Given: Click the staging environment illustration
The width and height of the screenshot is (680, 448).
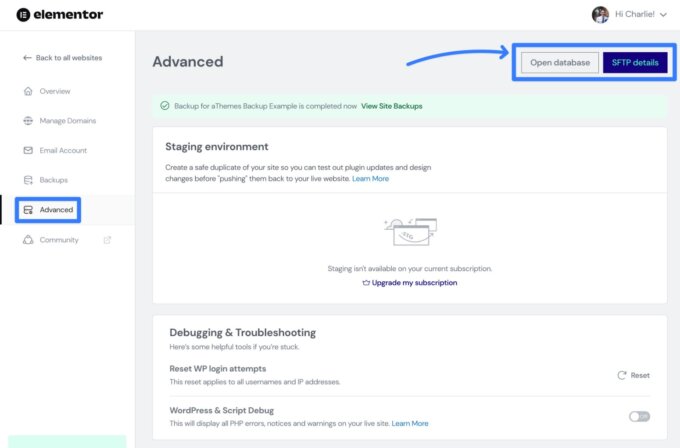Looking at the screenshot, I should [409, 232].
